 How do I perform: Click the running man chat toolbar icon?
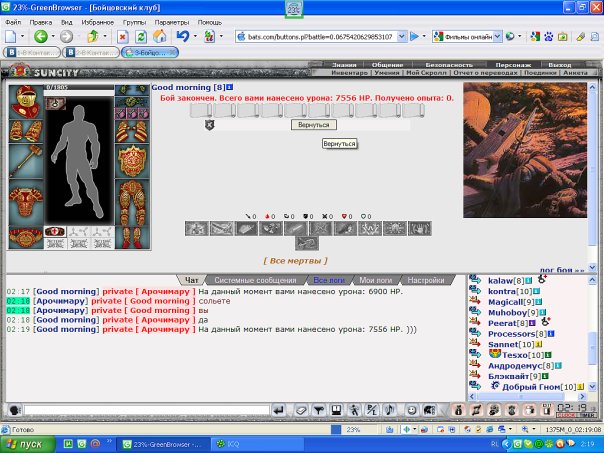[x=354, y=410]
